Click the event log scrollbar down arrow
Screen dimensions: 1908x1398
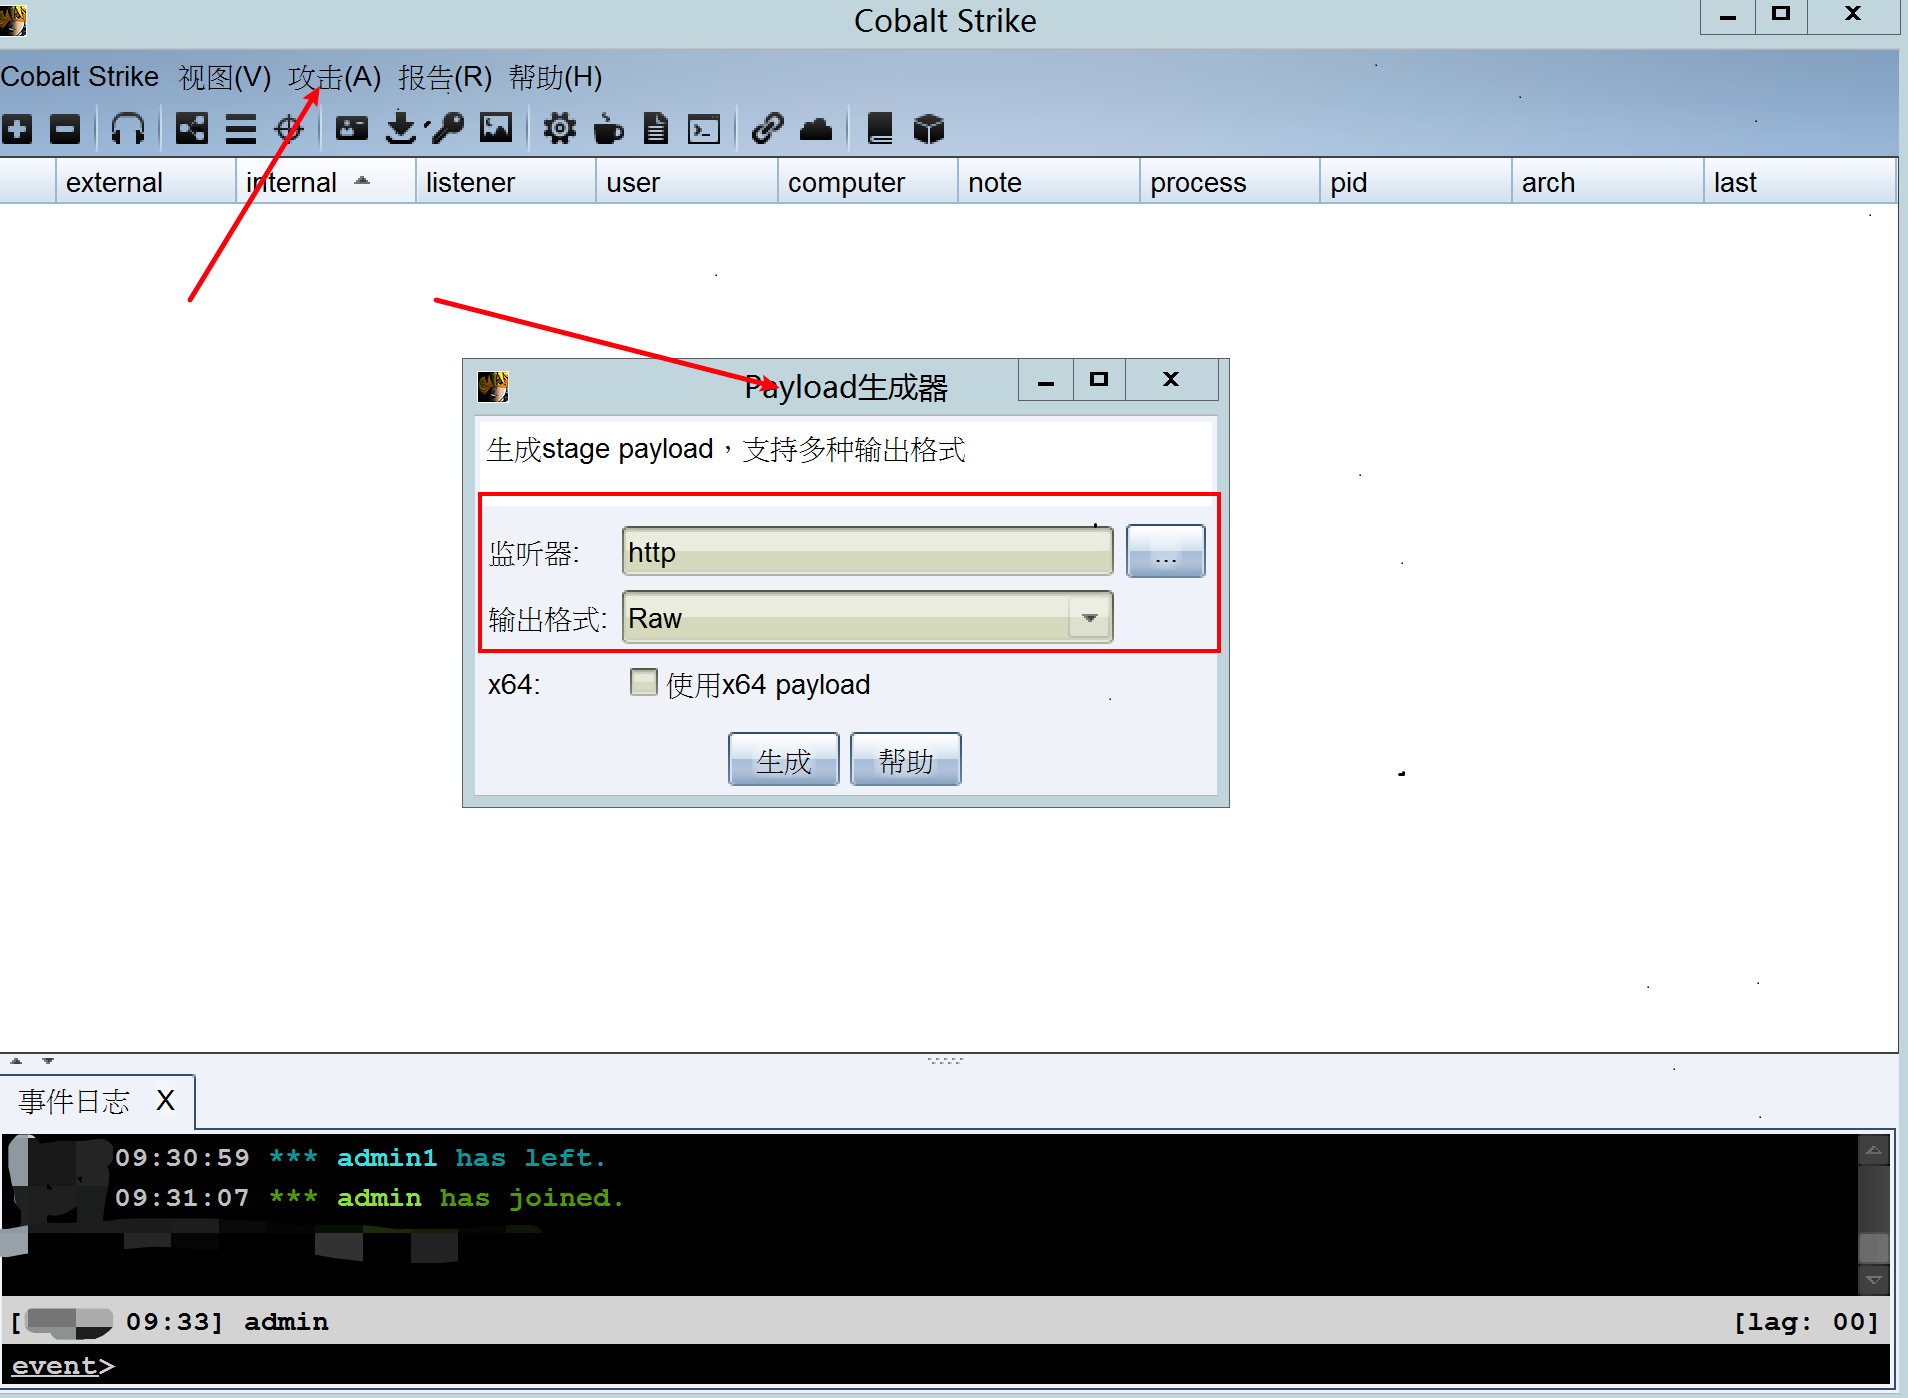click(1874, 1279)
